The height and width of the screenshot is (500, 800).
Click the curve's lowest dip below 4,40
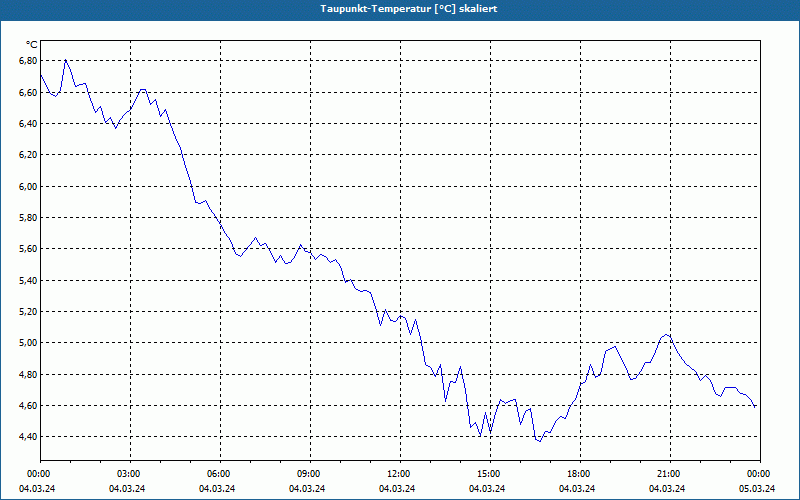[540, 441]
